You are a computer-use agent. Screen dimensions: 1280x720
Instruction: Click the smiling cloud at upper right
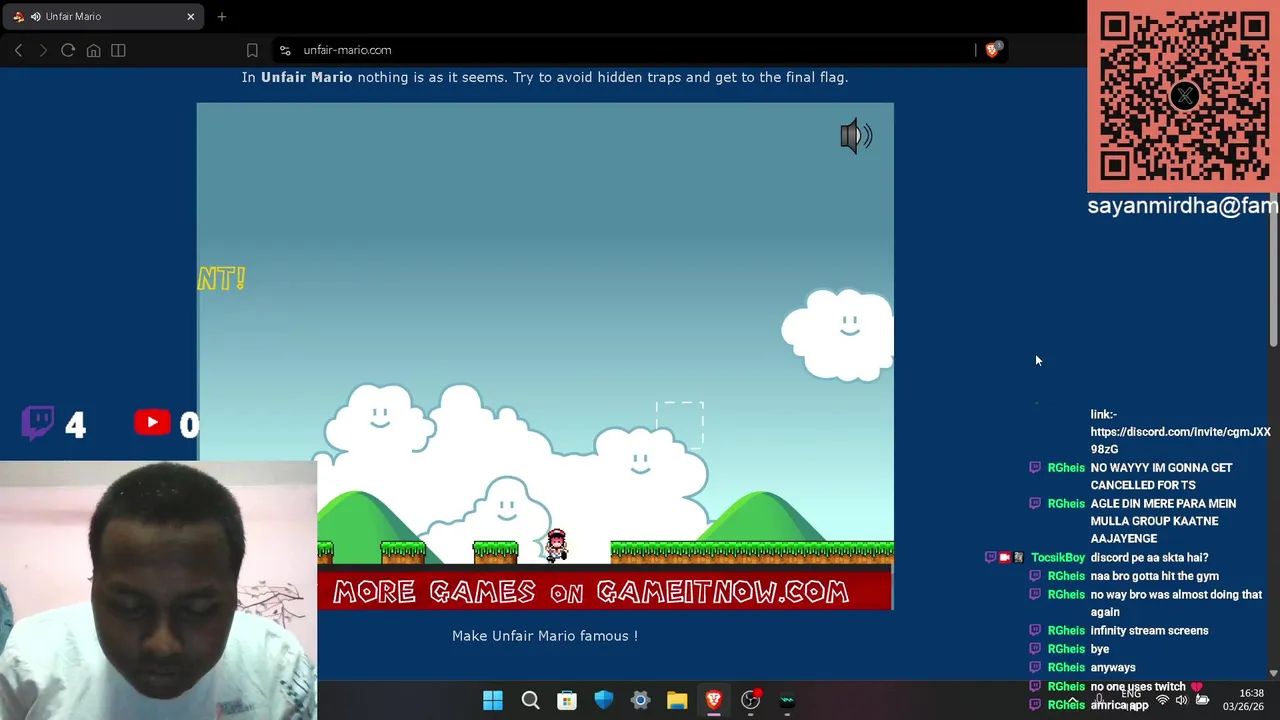click(x=838, y=335)
